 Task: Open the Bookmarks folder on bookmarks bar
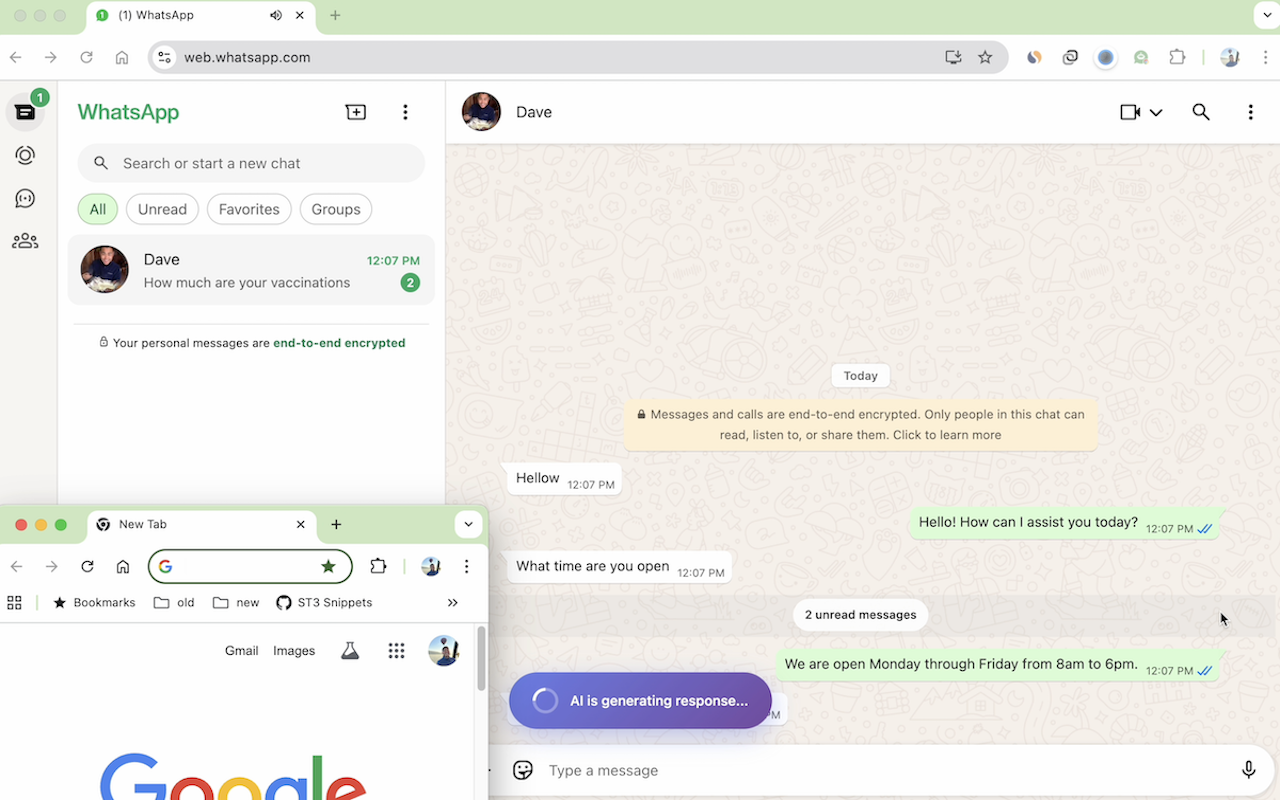94,602
